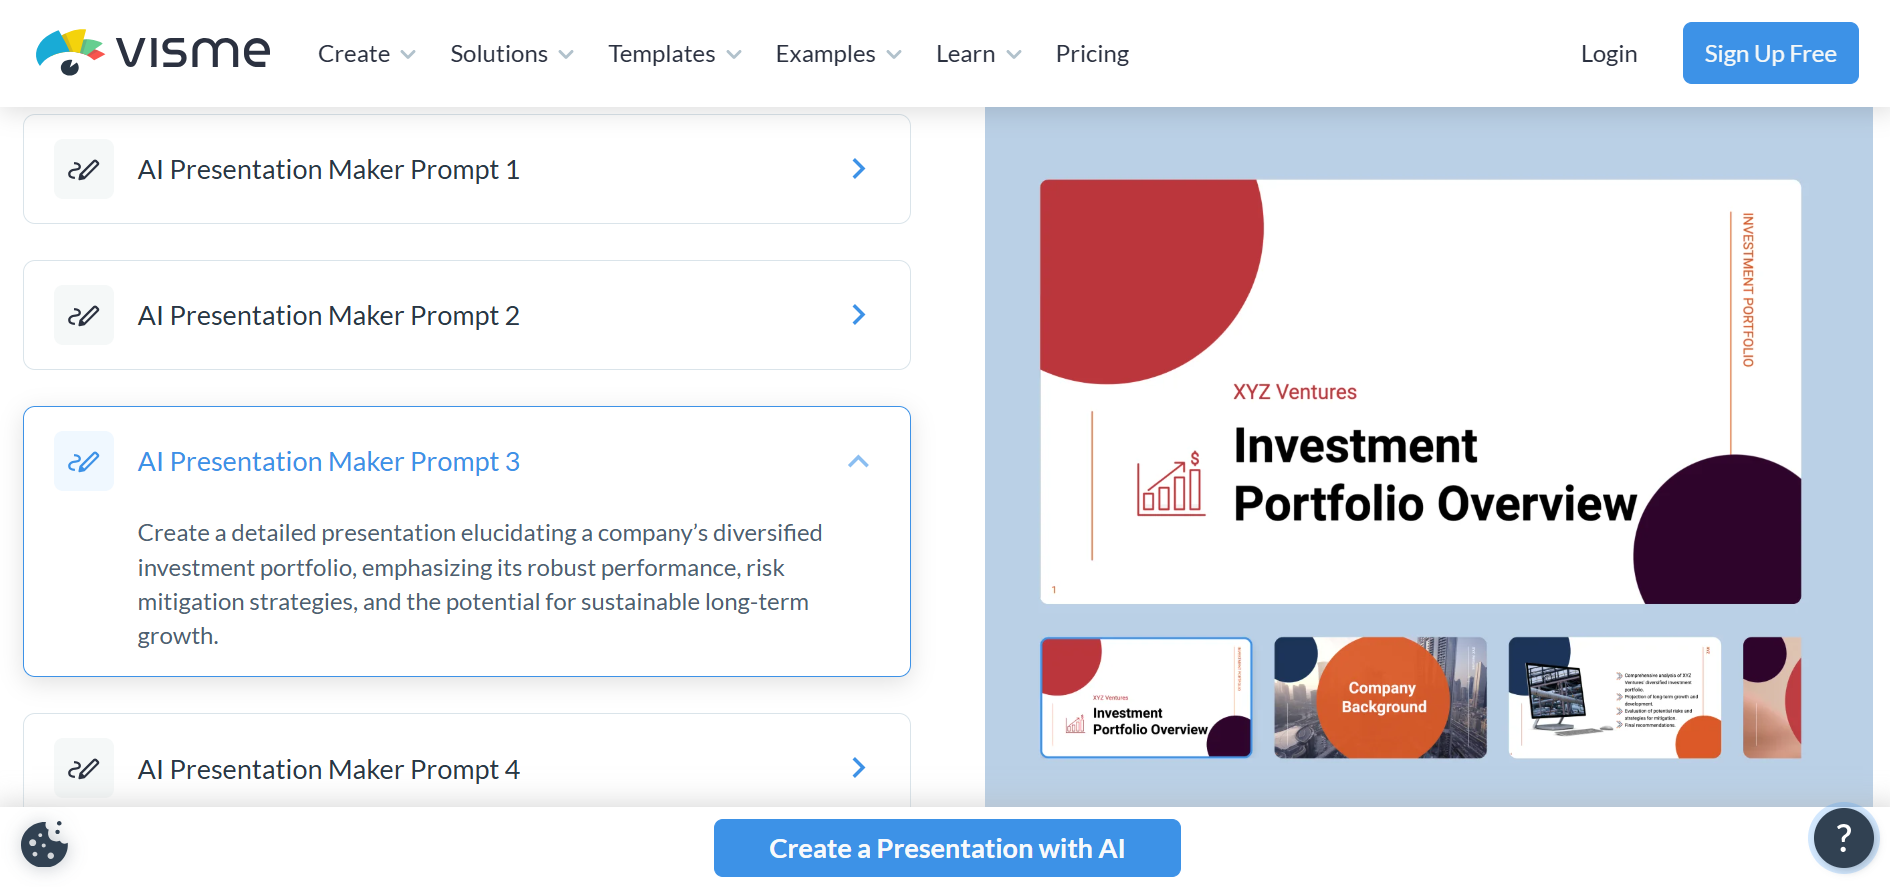This screenshot has width=1890, height=887.
Task: Click the Sign Up Free button
Action: pyautogui.click(x=1770, y=53)
